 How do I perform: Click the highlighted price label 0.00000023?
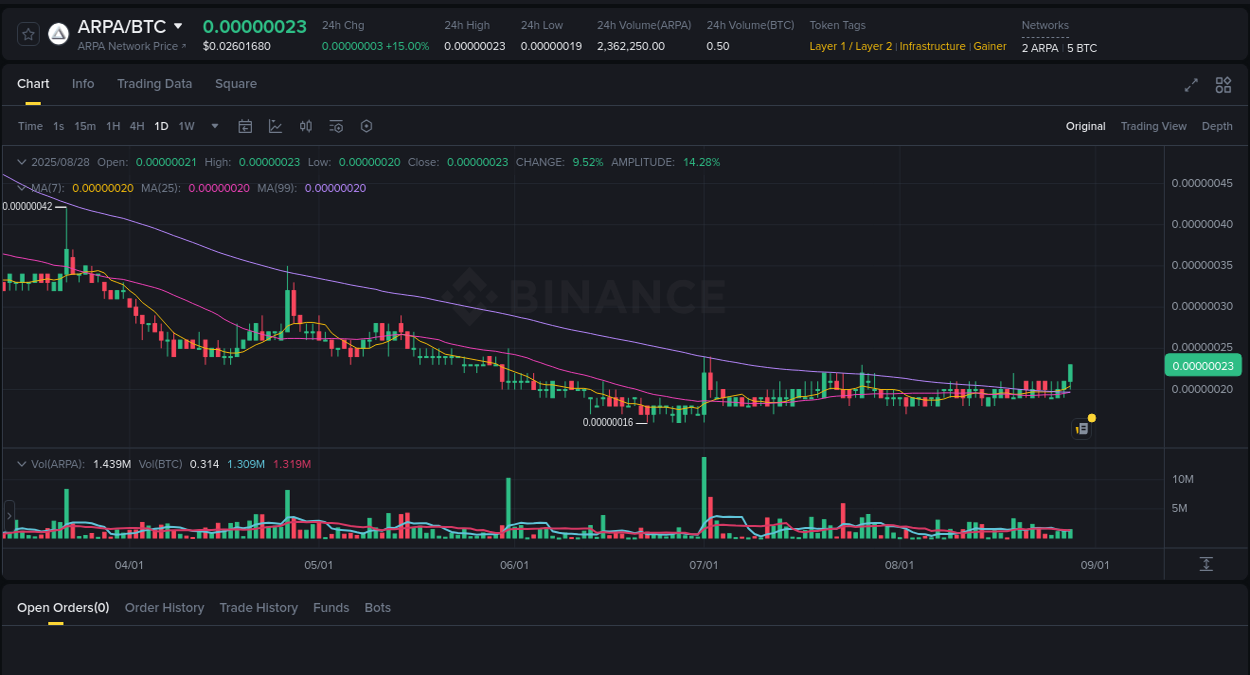coord(1203,365)
